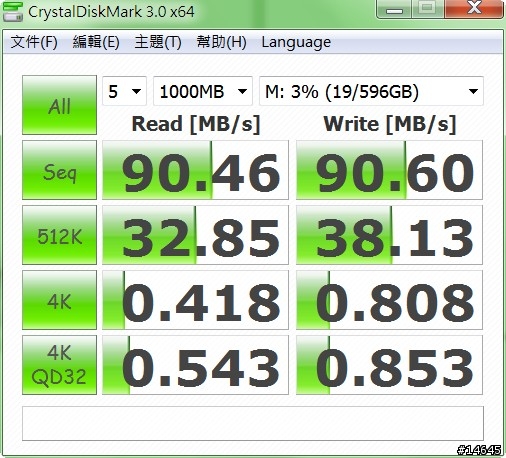Image resolution: width=506 pixels, height=458 pixels.
Task: Open the 編輯(E) menu
Action: click(96, 42)
